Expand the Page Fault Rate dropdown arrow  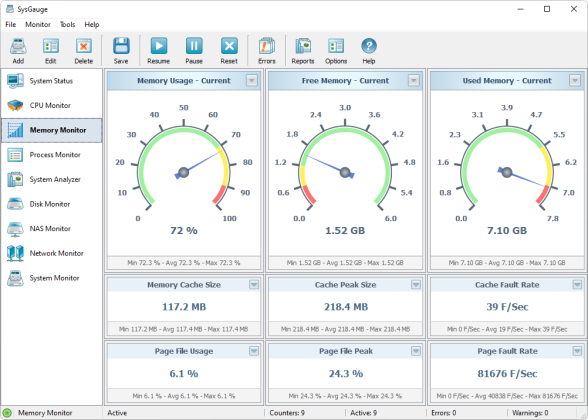click(577, 351)
